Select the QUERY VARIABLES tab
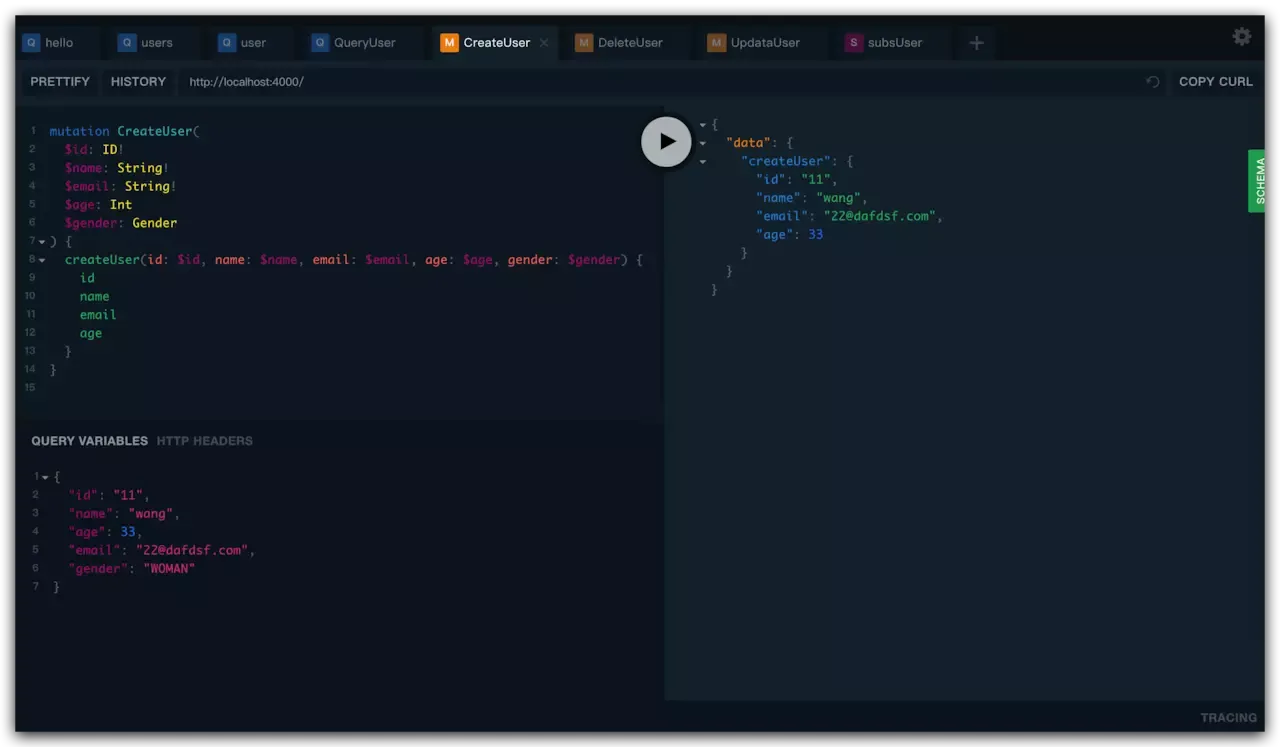Viewport: 1280px width, 747px height. [89, 441]
